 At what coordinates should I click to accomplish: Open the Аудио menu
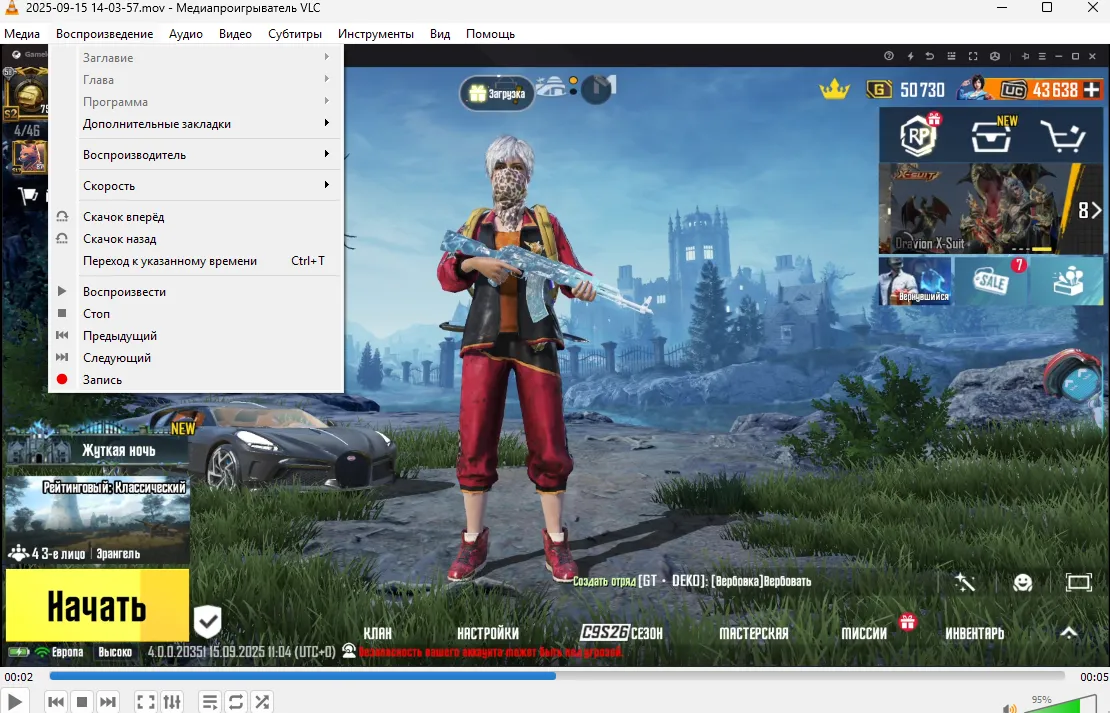pos(186,34)
